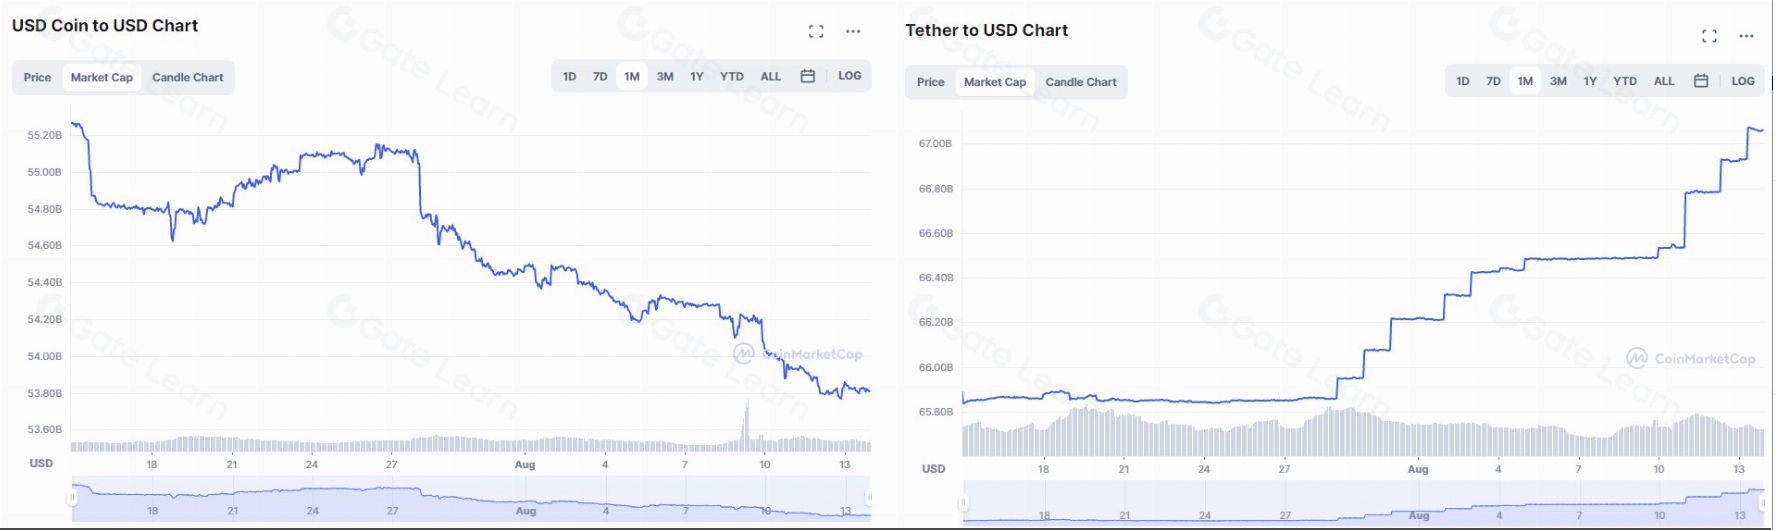Open more options on USD Coin chart
1776x530 pixels.
(x=853, y=32)
